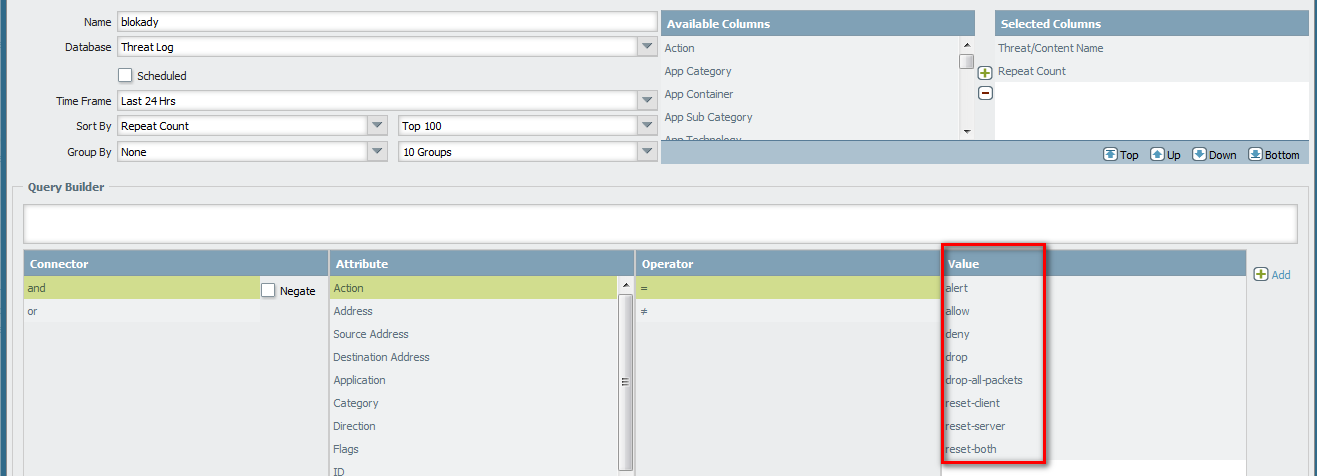
Task: Select Threat/Content Name in Selected Columns
Action: pos(1152,48)
